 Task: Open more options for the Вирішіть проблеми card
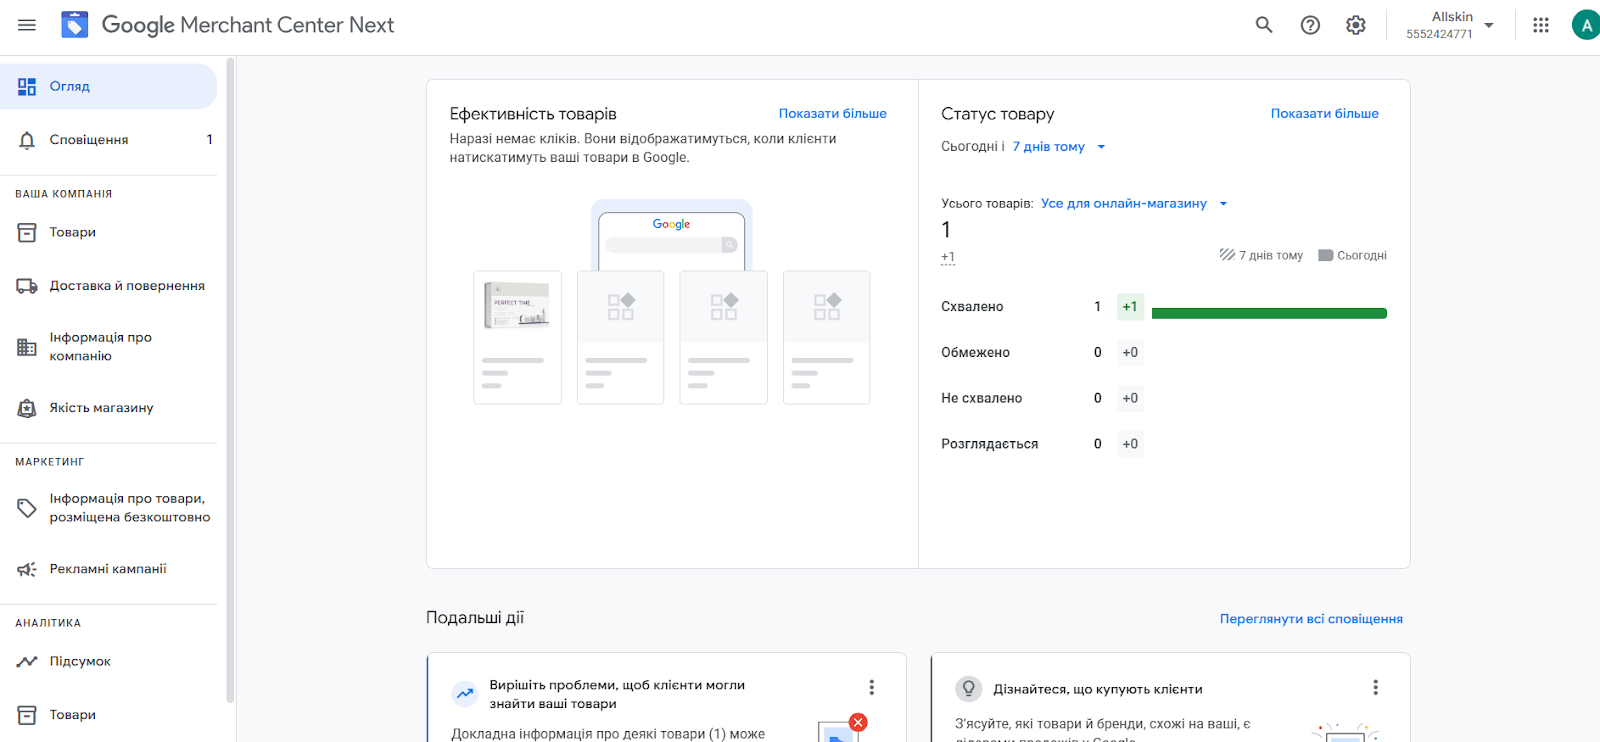coord(872,687)
